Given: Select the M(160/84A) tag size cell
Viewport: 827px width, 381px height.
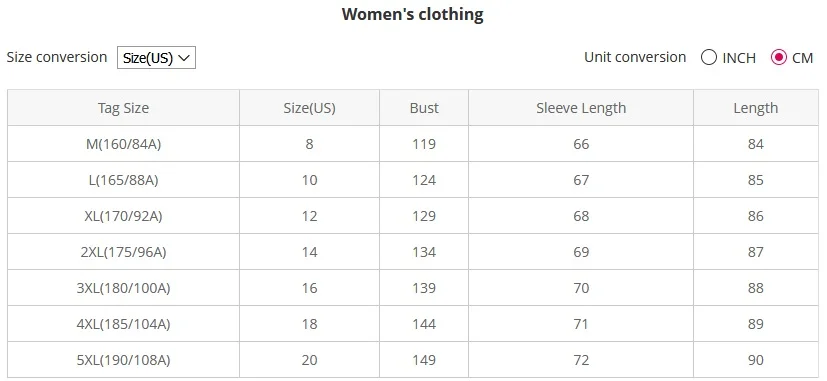Looking at the screenshot, I should pos(123,144).
